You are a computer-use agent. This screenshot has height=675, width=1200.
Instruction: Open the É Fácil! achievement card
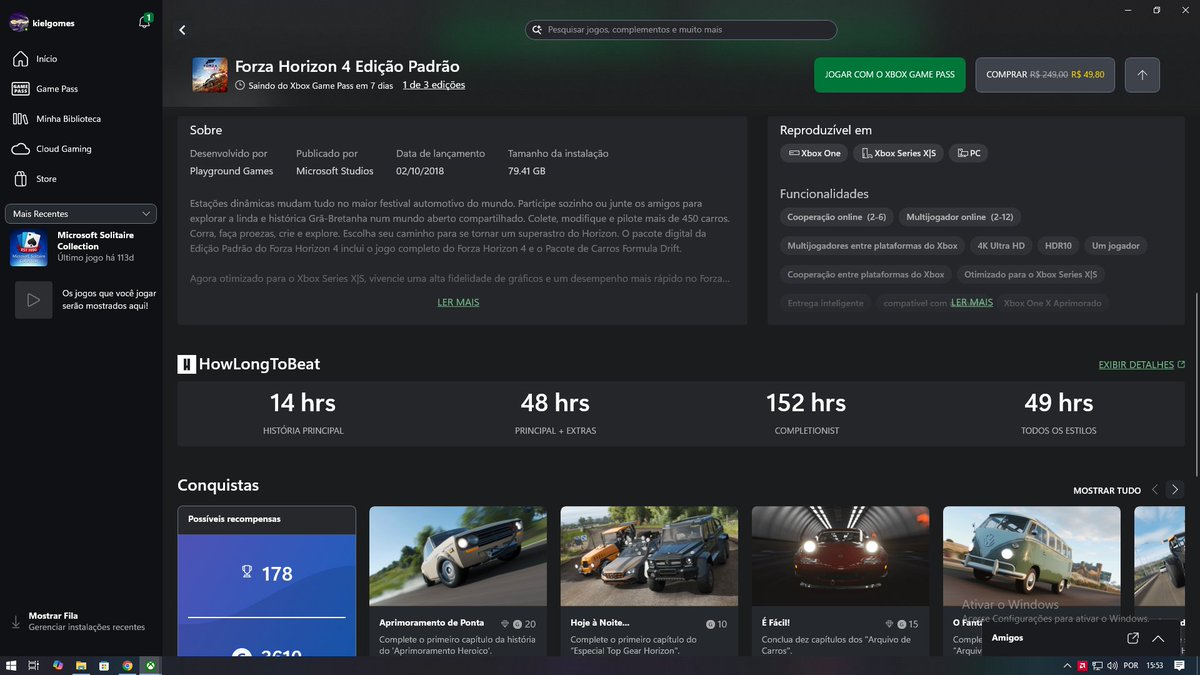(841, 581)
